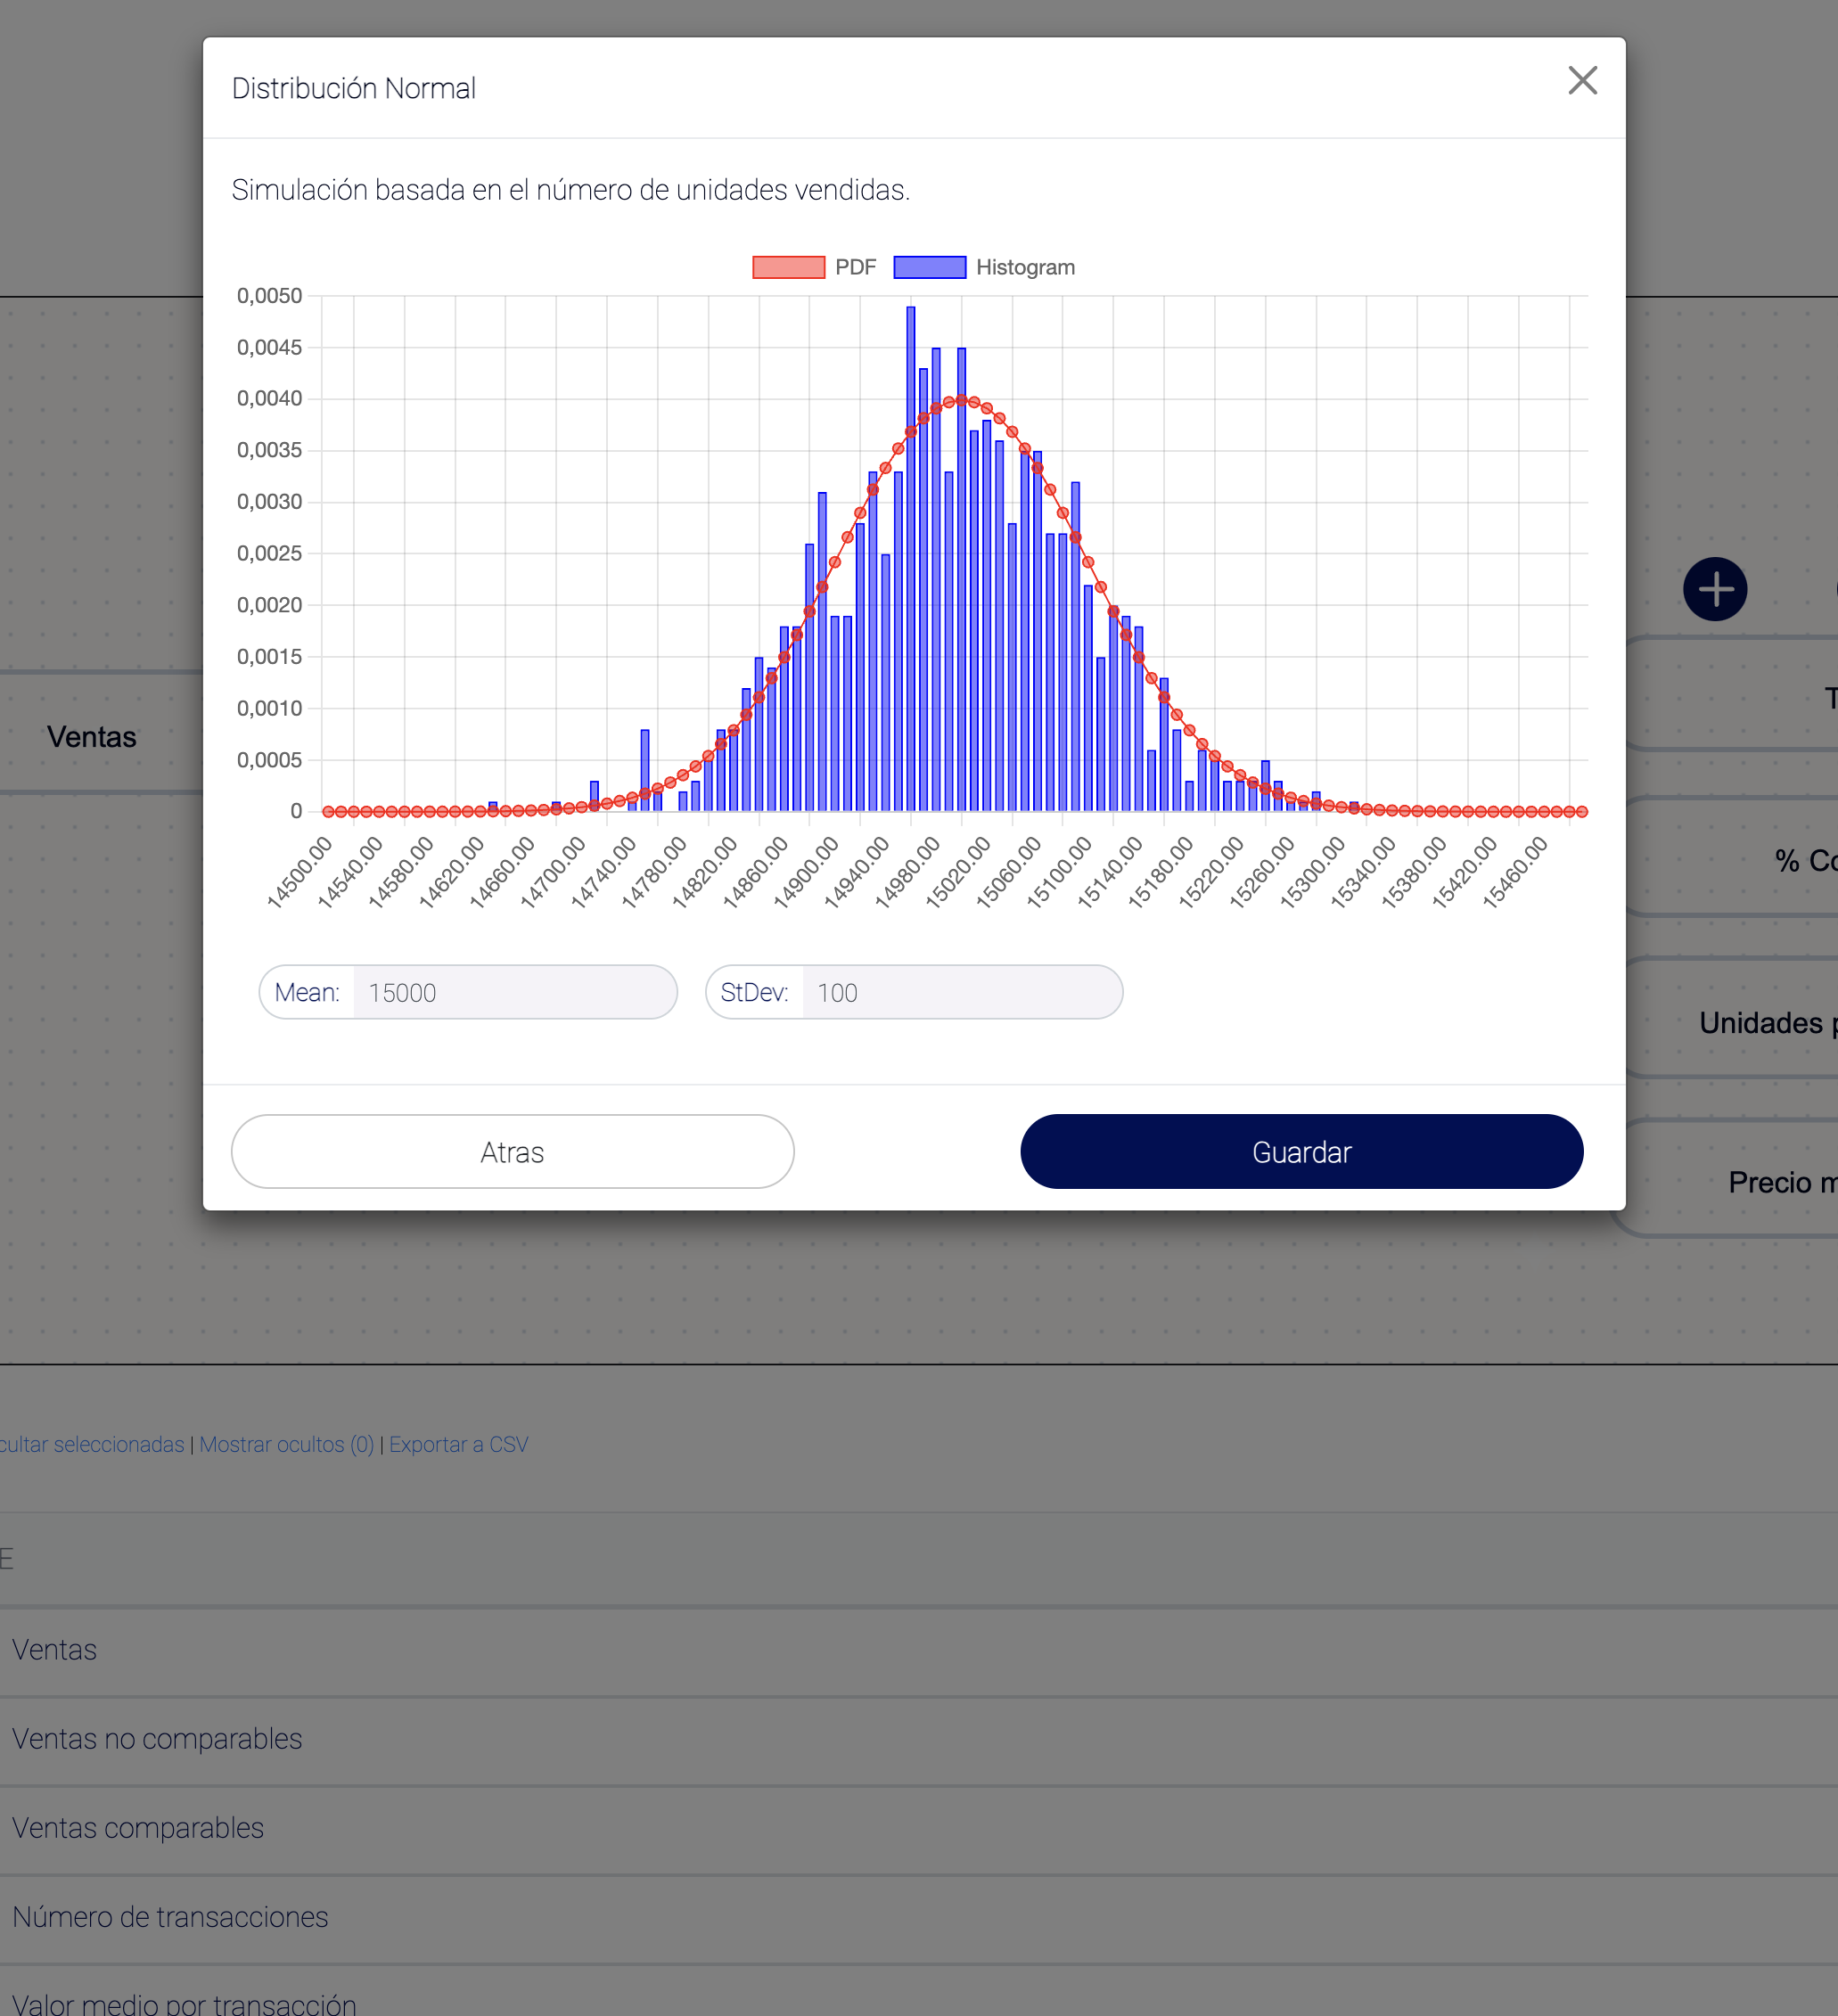Open the Mostrar ocultos (0) link

[x=287, y=1445]
